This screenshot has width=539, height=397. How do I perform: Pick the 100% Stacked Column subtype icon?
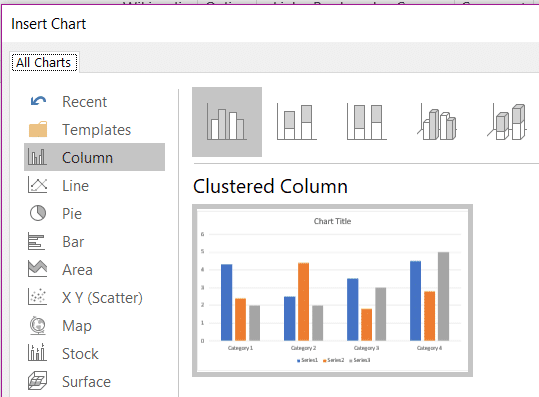[367, 122]
